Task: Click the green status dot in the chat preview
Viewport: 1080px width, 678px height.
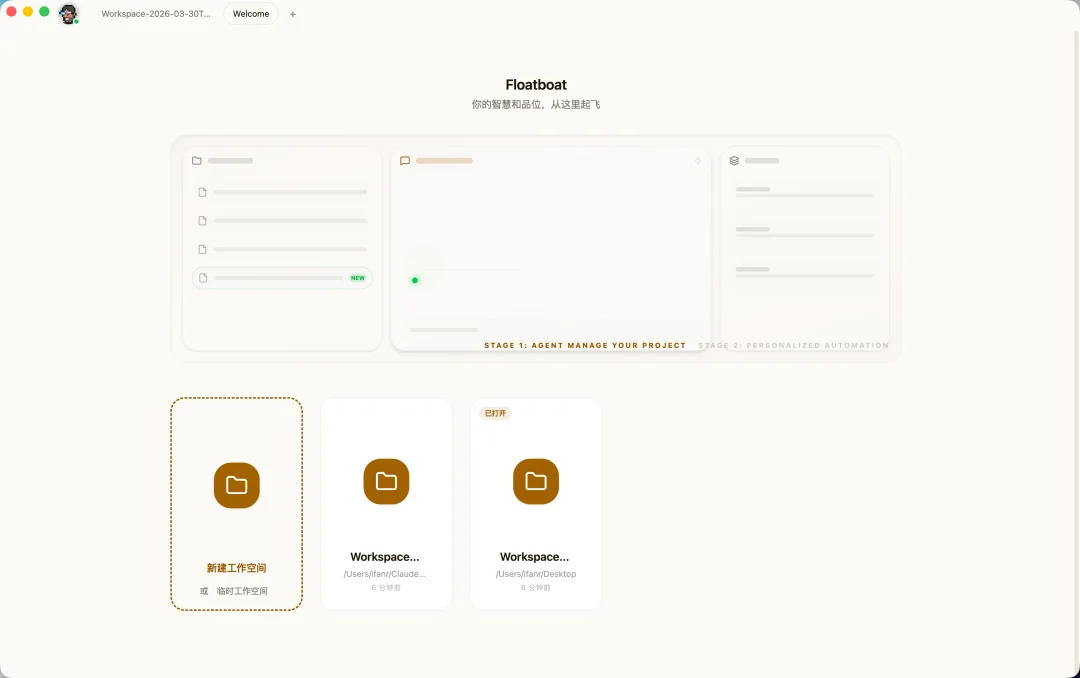Action: click(x=415, y=280)
